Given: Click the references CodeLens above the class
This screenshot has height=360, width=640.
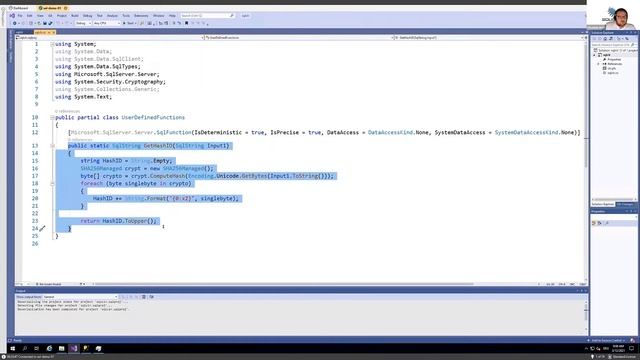Looking at the screenshot, I should coord(67,111).
